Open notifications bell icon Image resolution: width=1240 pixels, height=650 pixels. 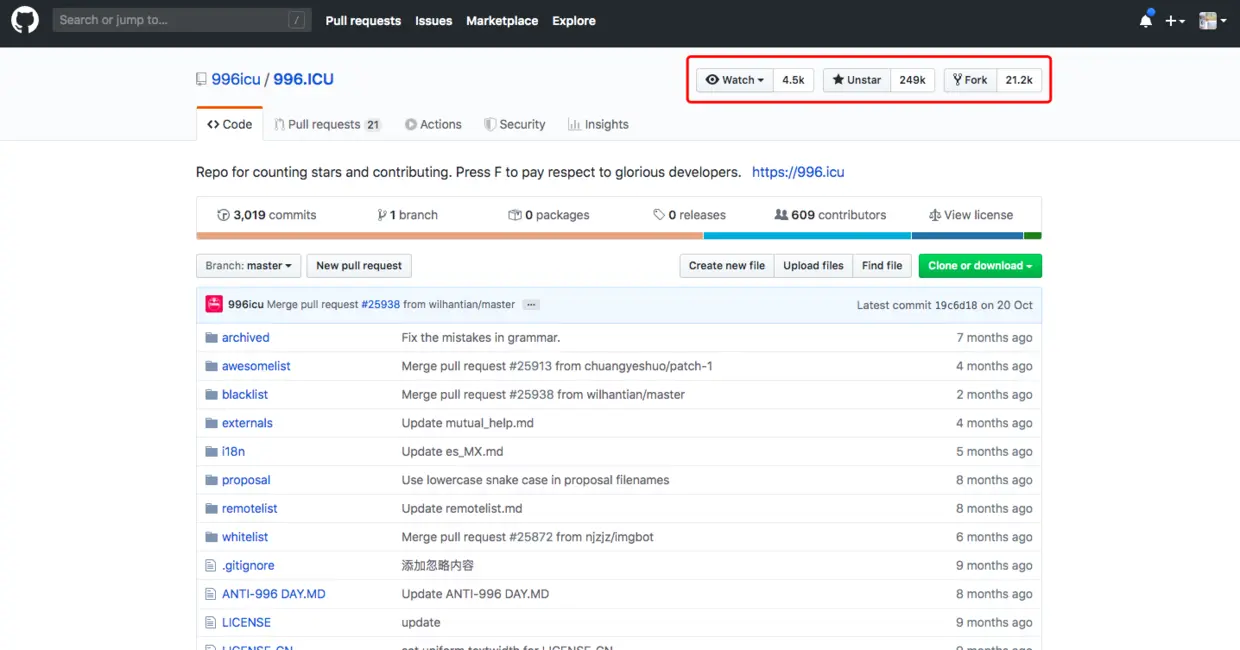[1146, 20]
